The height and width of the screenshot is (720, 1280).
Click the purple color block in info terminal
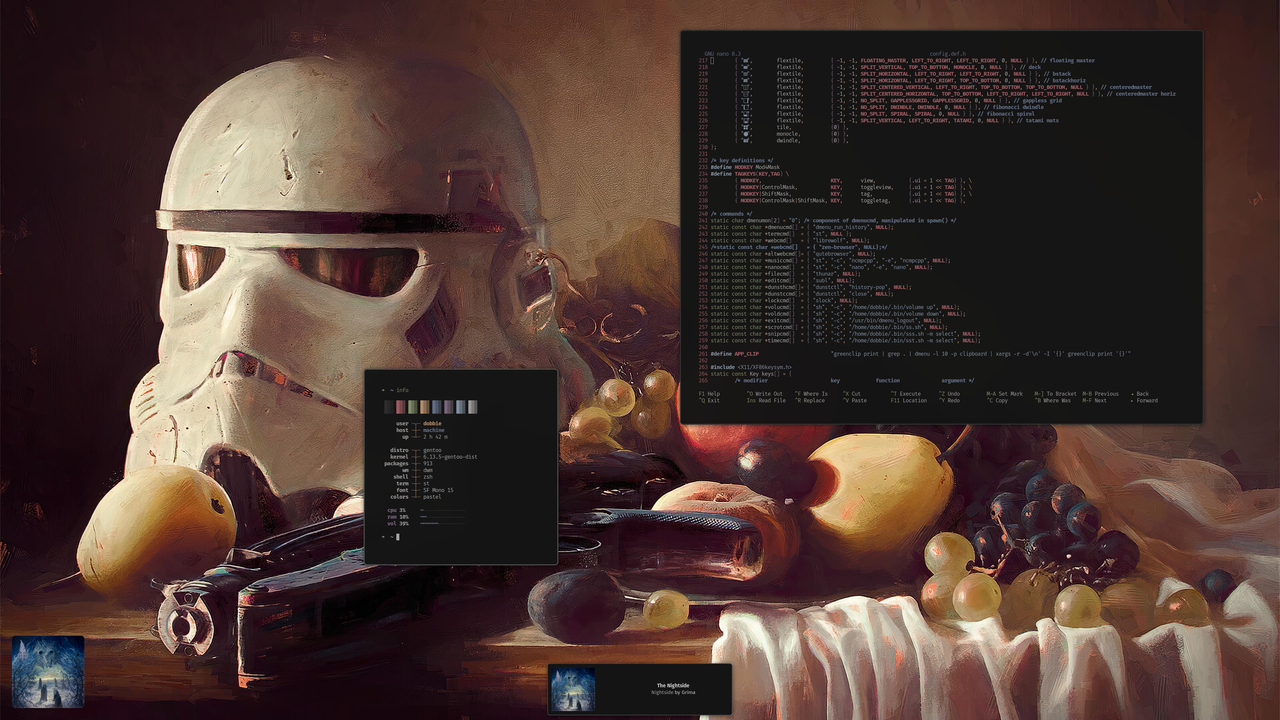[449, 407]
